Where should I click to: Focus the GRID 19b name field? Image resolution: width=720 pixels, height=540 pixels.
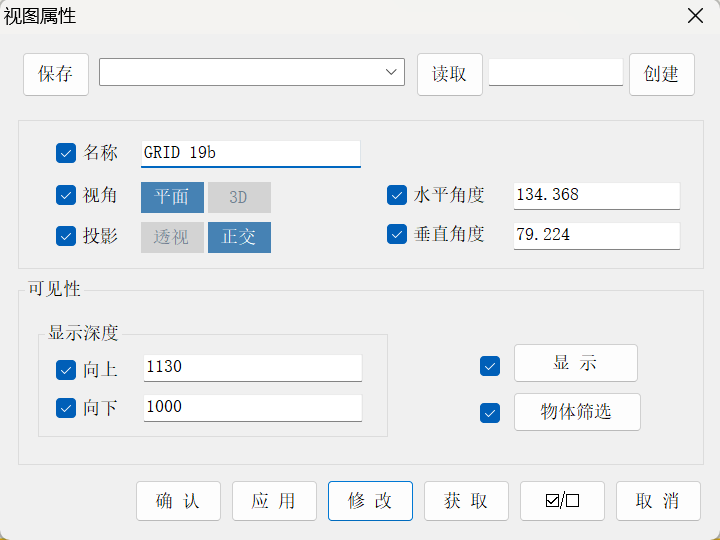(251, 154)
